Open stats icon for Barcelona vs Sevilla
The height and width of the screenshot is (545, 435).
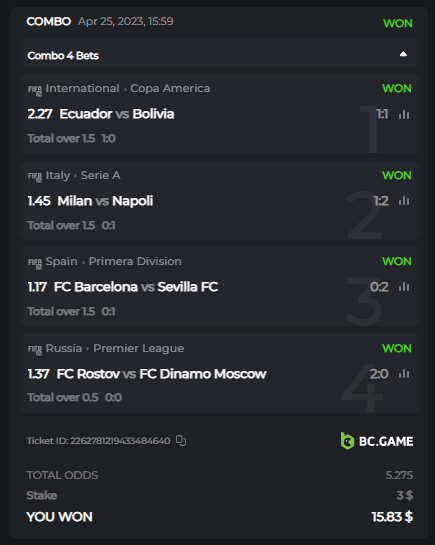[x=404, y=287]
